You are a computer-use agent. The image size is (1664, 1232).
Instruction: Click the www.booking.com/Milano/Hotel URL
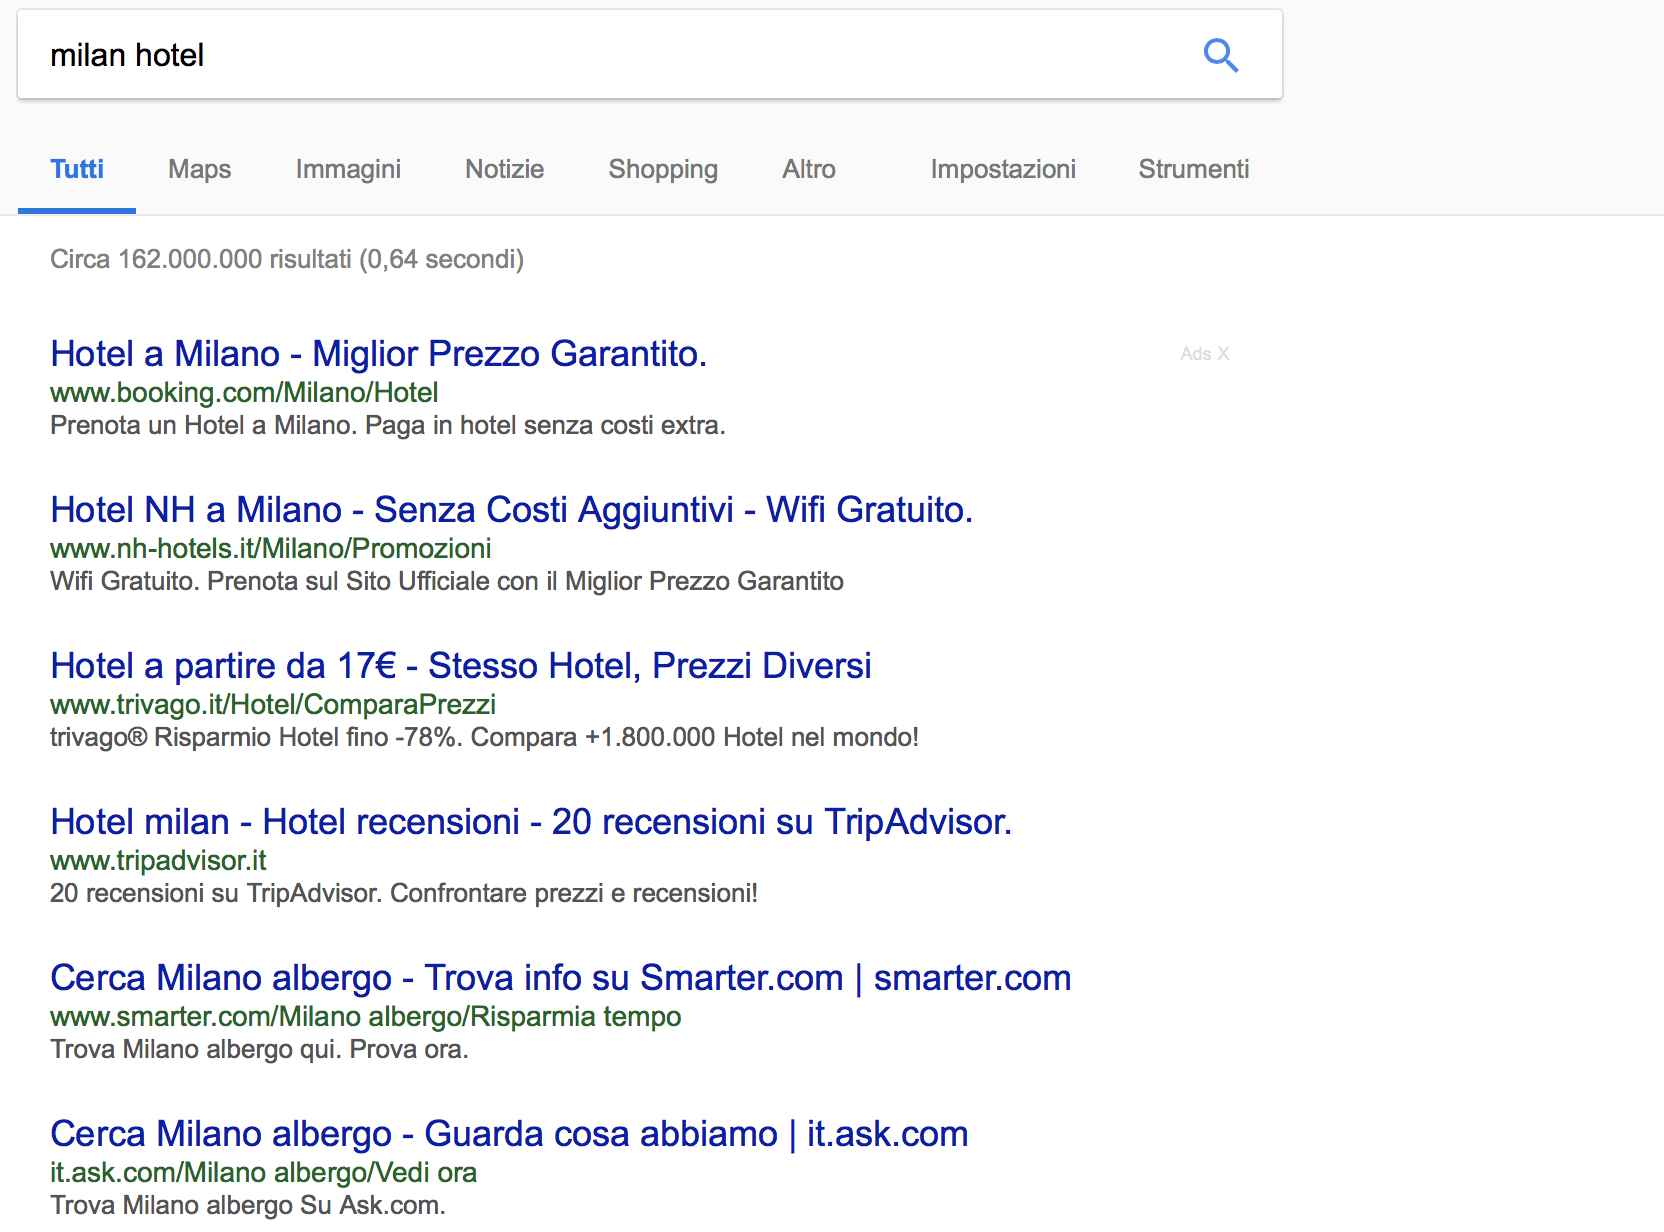tap(244, 393)
